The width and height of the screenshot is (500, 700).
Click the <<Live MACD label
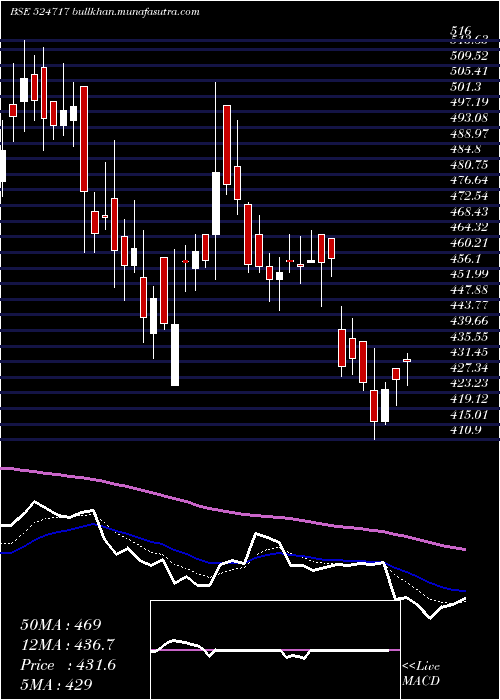click(x=421, y=674)
